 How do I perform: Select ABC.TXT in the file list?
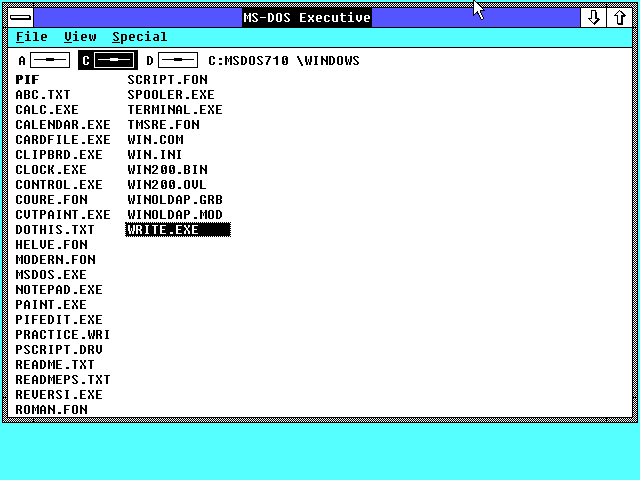(43, 95)
